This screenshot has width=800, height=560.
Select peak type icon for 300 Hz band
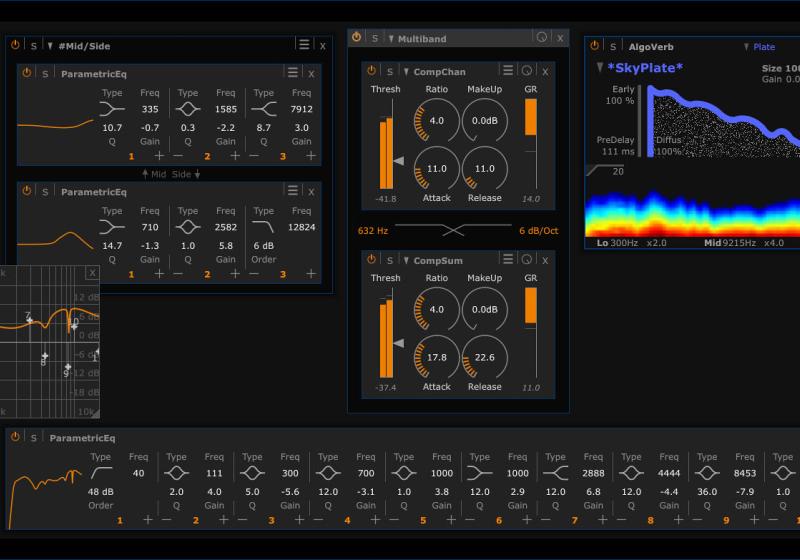(252, 473)
